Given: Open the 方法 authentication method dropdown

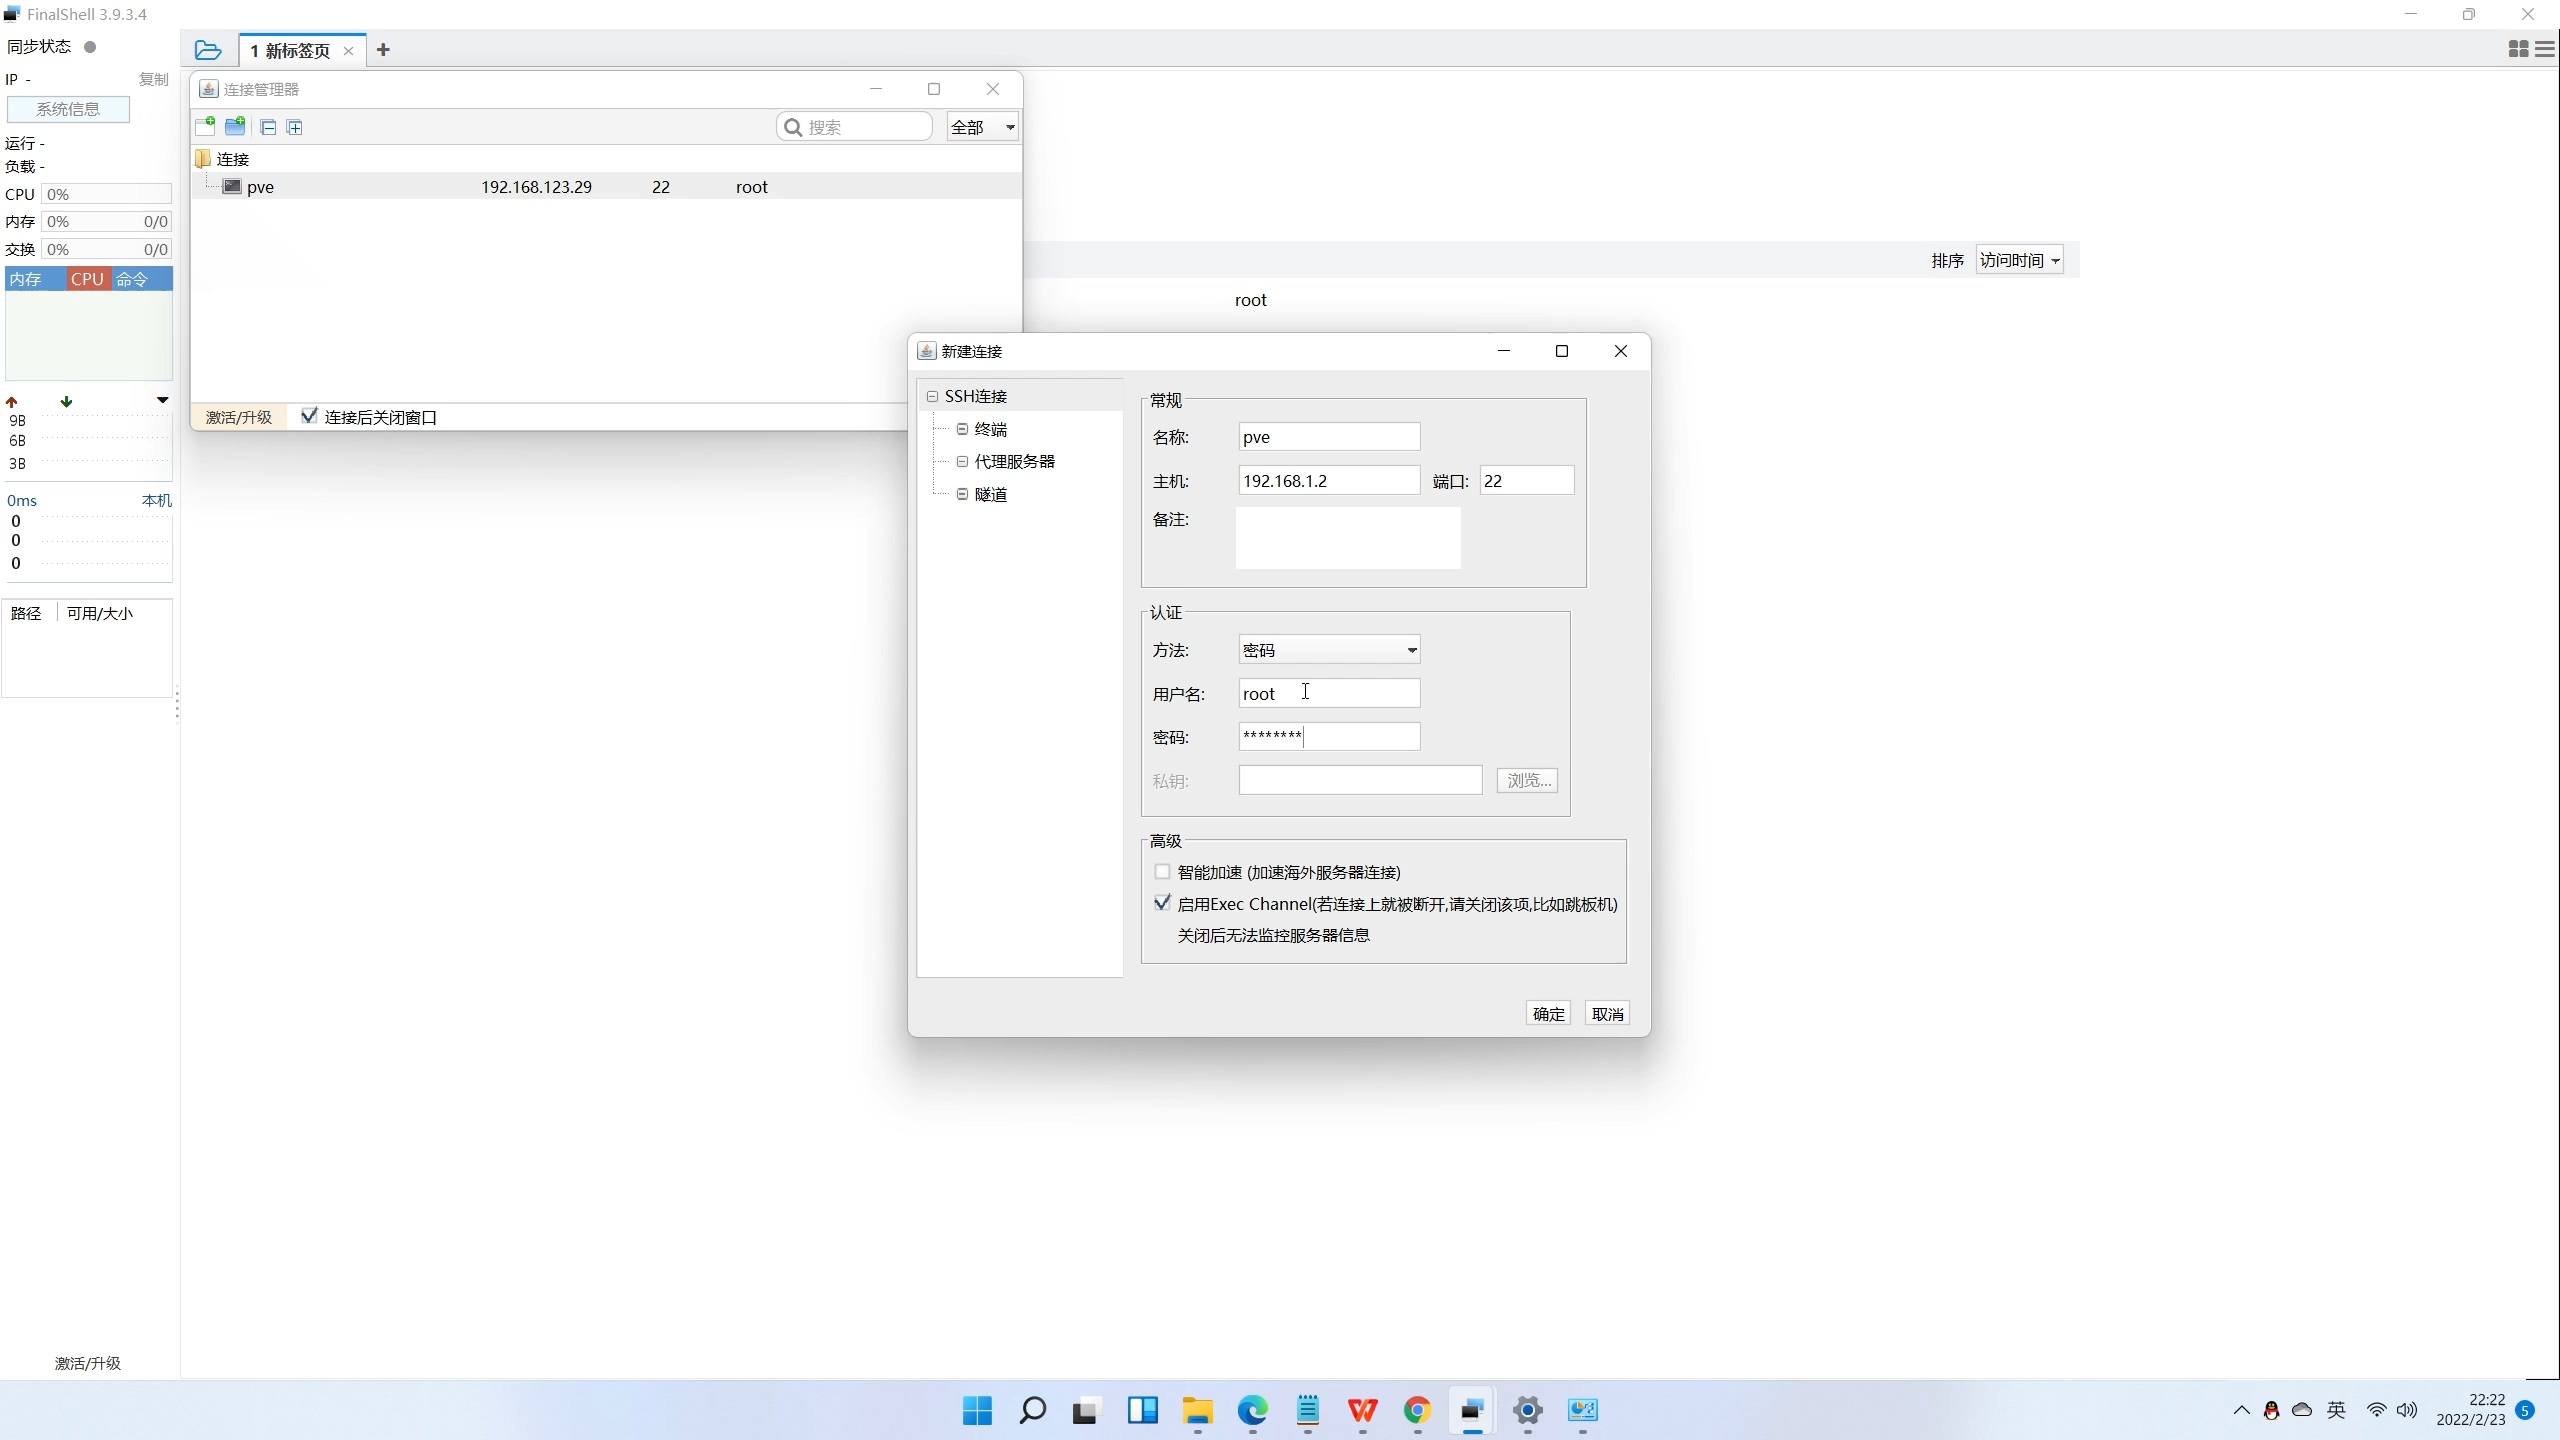Looking at the screenshot, I should 1328,650.
